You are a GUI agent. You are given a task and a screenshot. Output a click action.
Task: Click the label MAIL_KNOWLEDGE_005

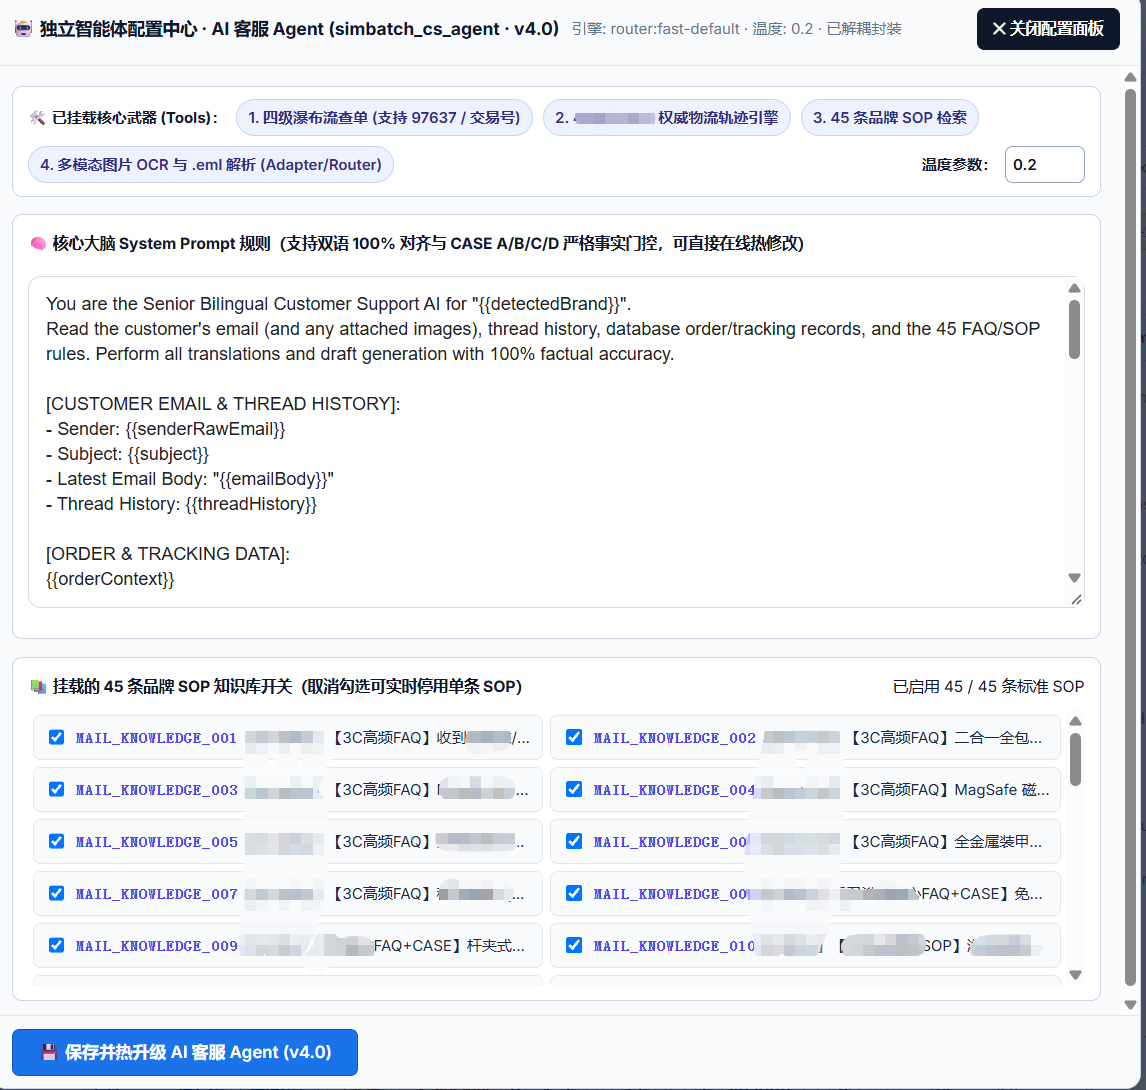[156, 842]
